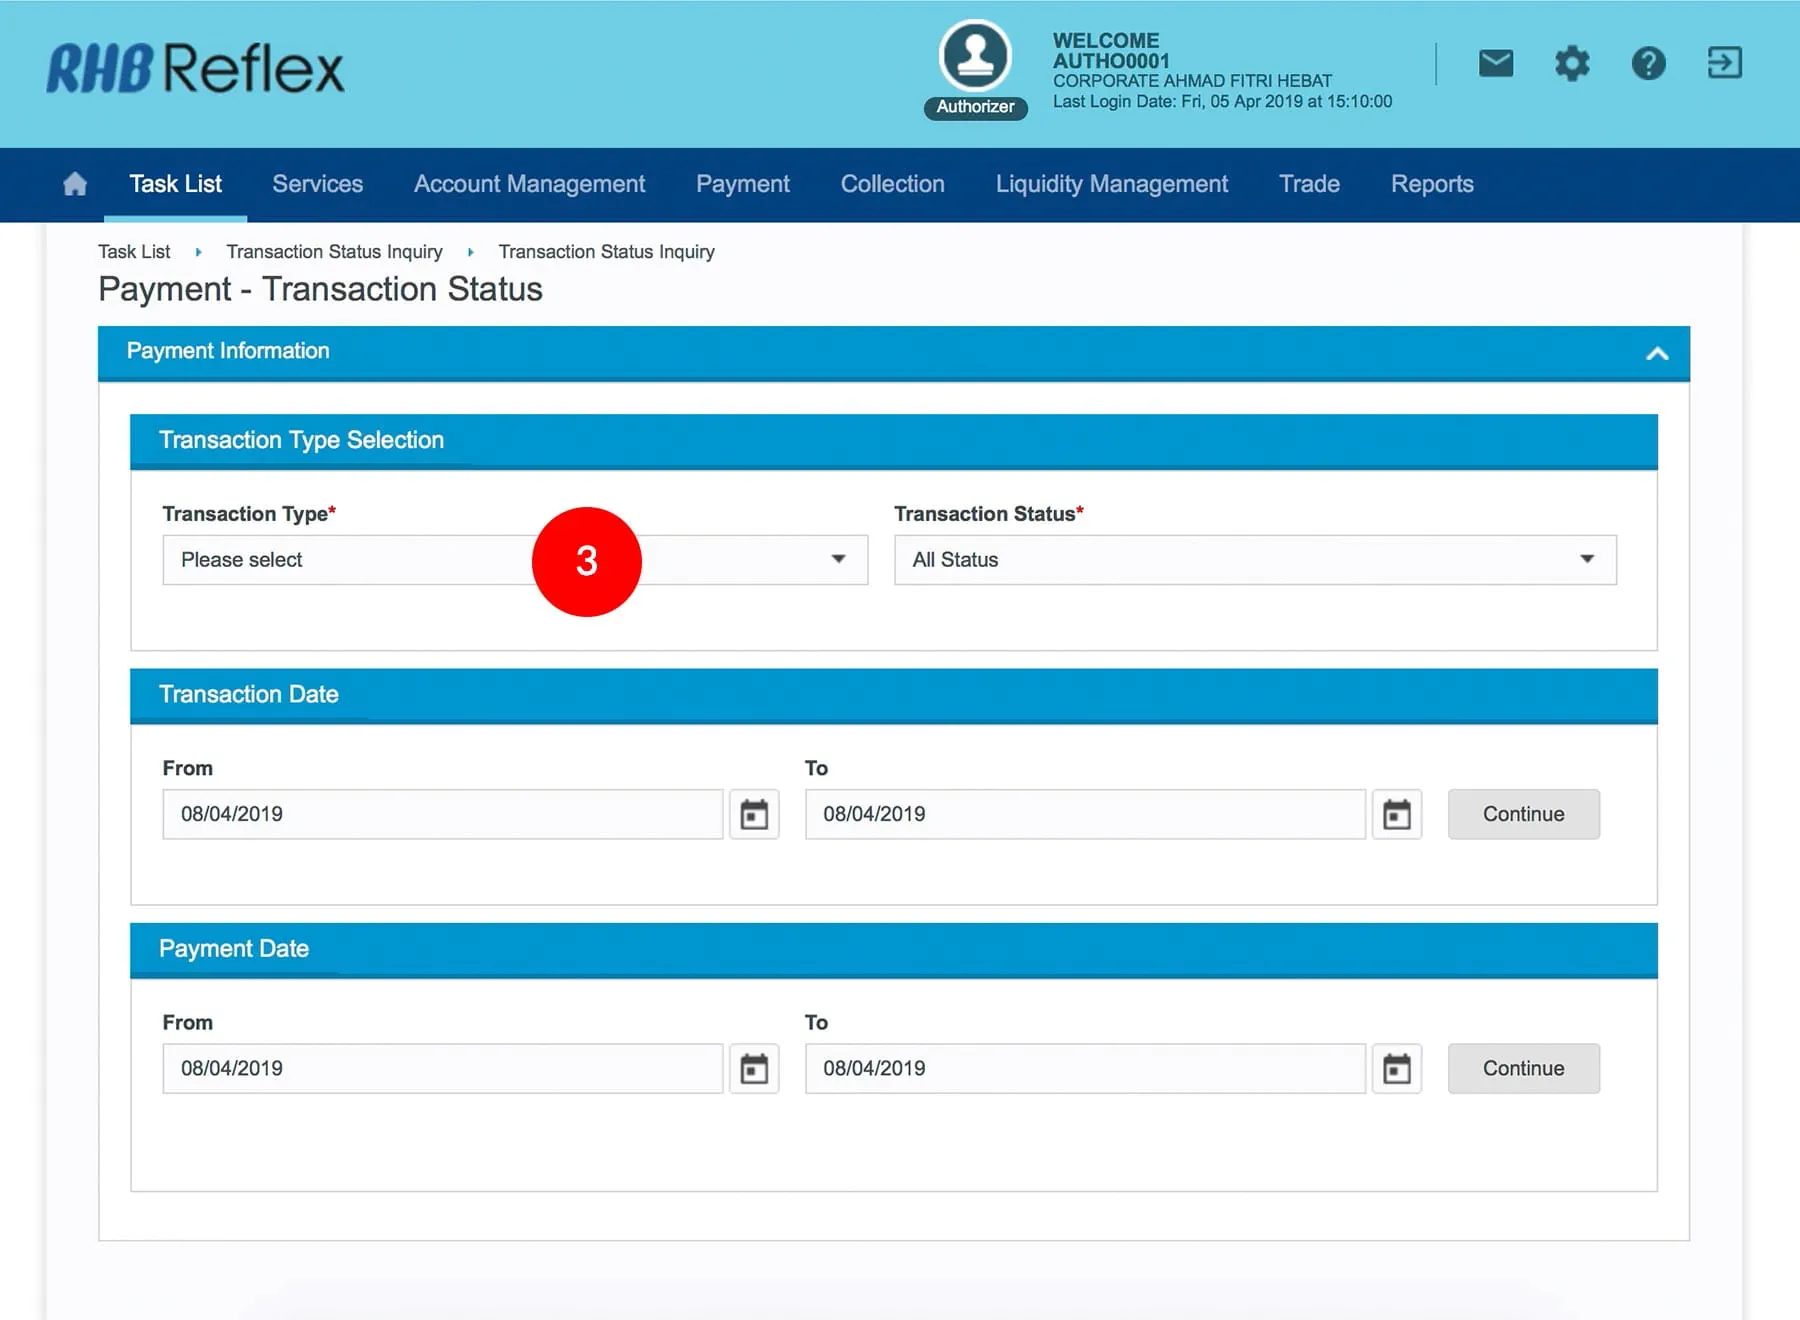The height and width of the screenshot is (1320, 1800).
Task: Click Task List breadcrumb link
Action: click(x=134, y=252)
